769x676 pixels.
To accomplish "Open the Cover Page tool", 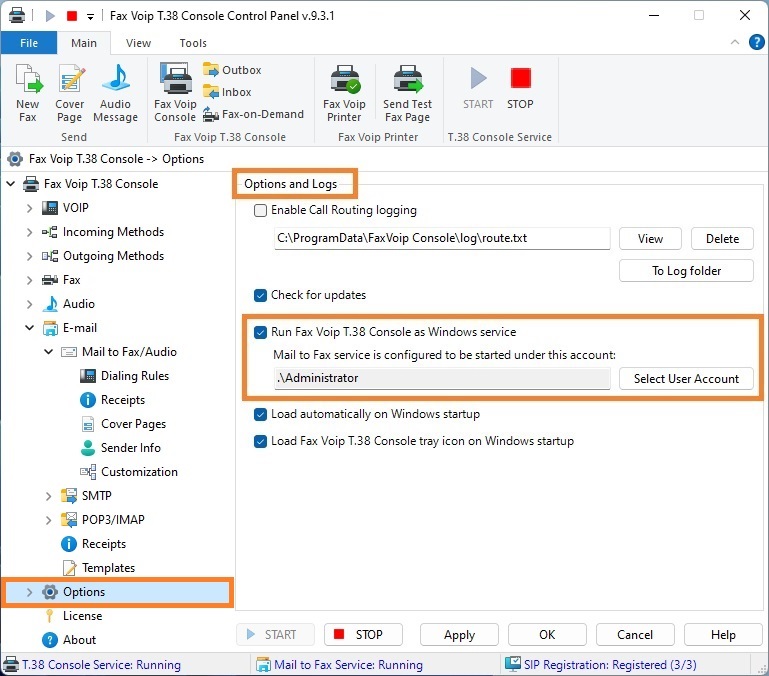I will click(x=70, y=93).
